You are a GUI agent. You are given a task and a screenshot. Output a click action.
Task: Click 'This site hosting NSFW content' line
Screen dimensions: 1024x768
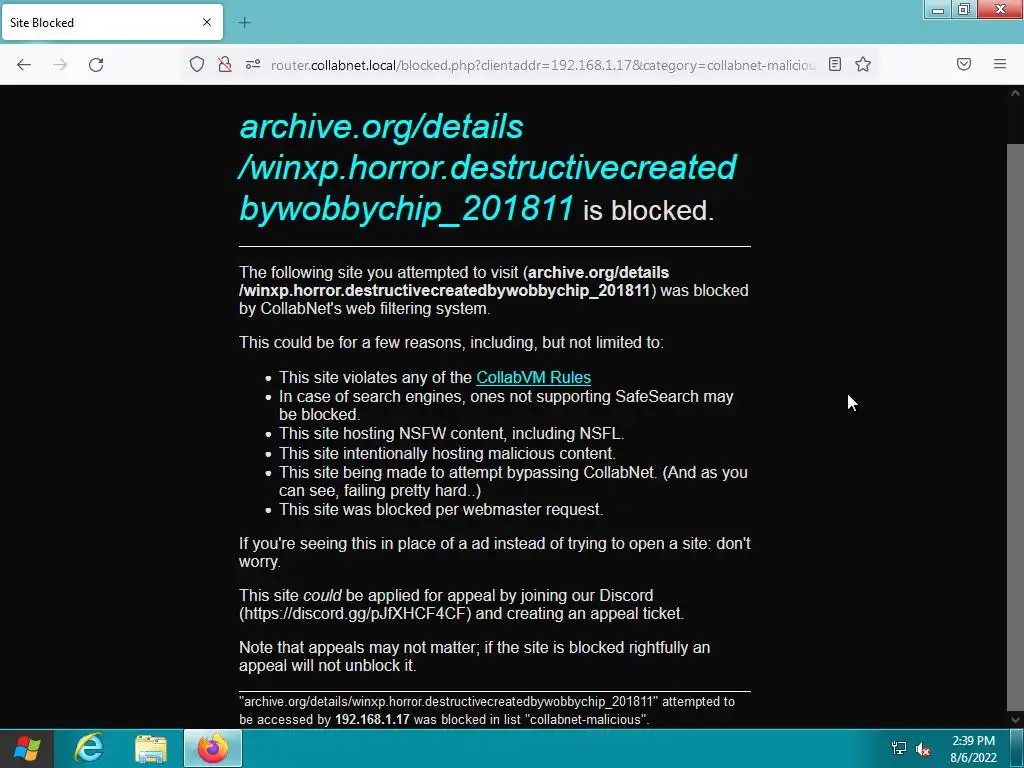(451, 434)
